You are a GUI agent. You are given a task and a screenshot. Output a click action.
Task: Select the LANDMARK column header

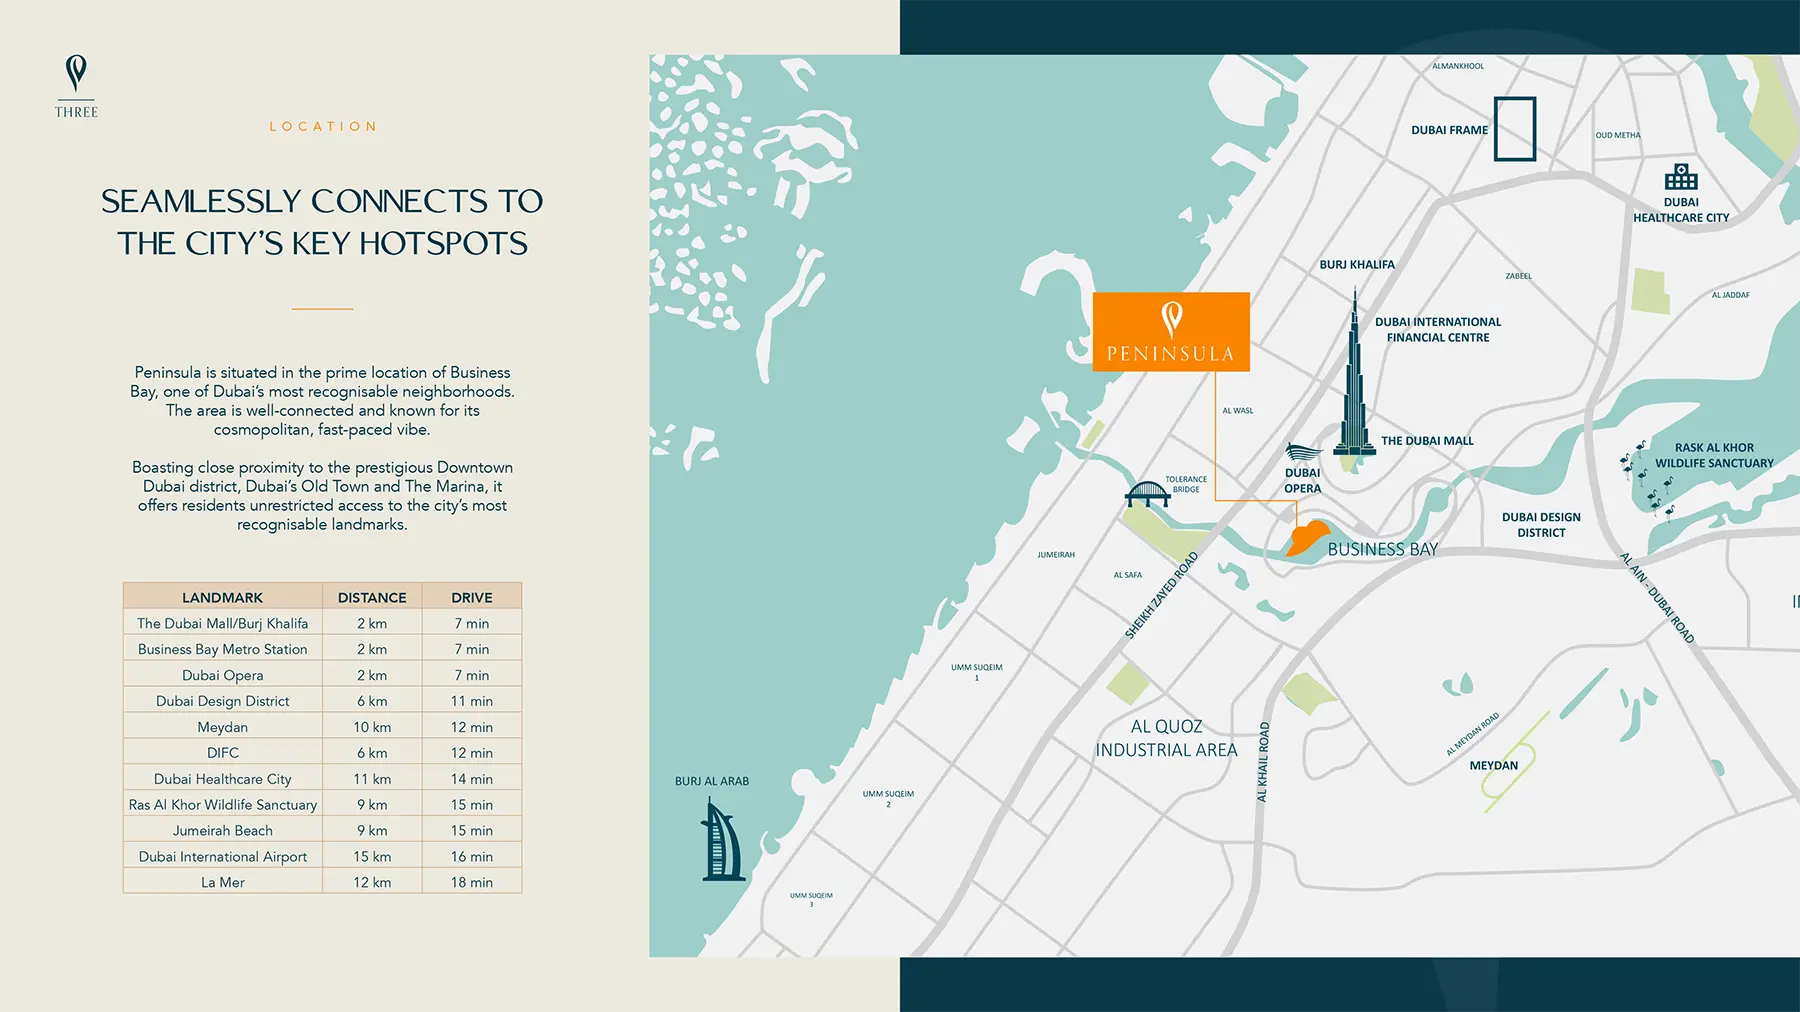point(222,597)
